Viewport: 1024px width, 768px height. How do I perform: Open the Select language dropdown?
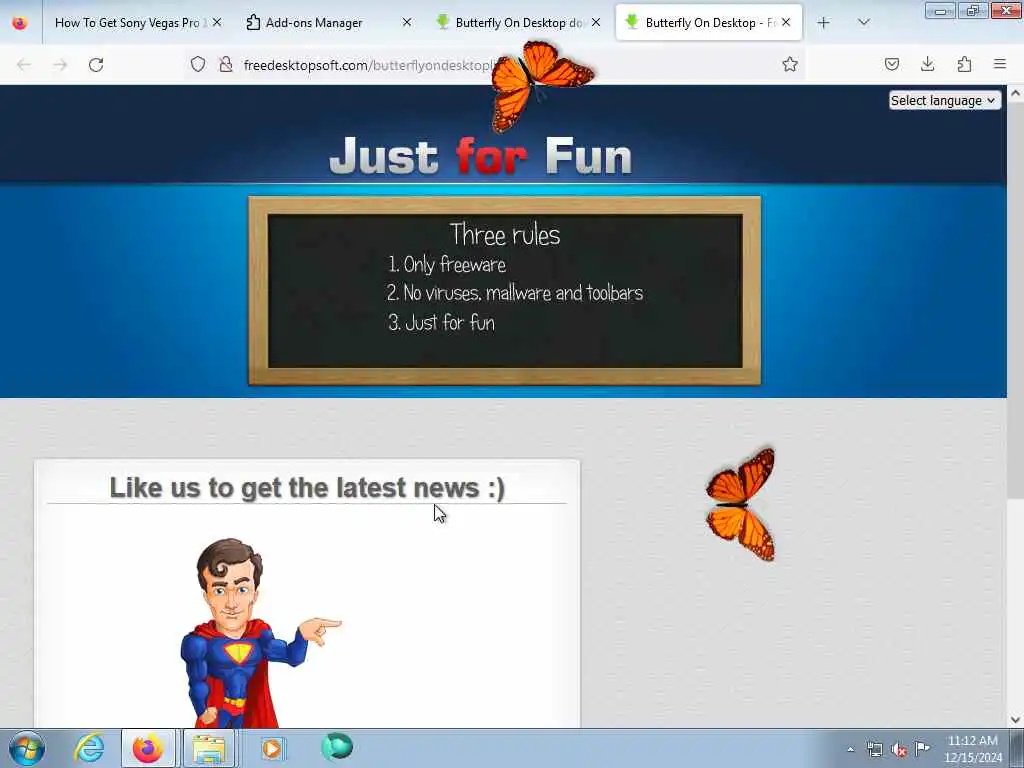click(x=944, y=101)
